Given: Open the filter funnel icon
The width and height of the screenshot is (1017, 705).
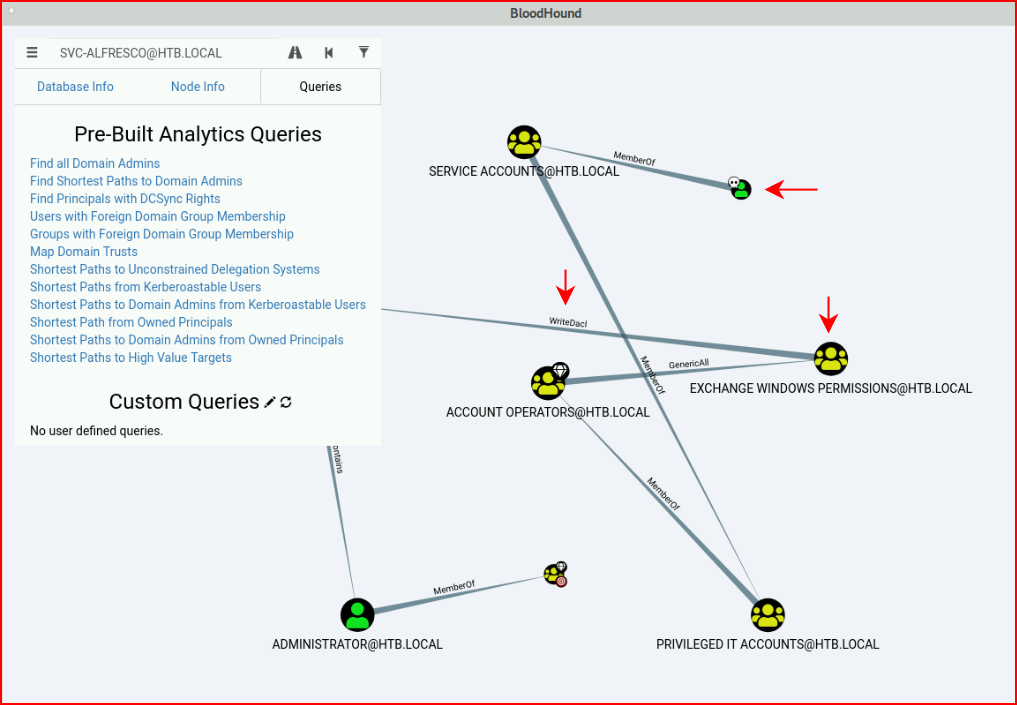Looking at the screenshot, I should point(364,52).
